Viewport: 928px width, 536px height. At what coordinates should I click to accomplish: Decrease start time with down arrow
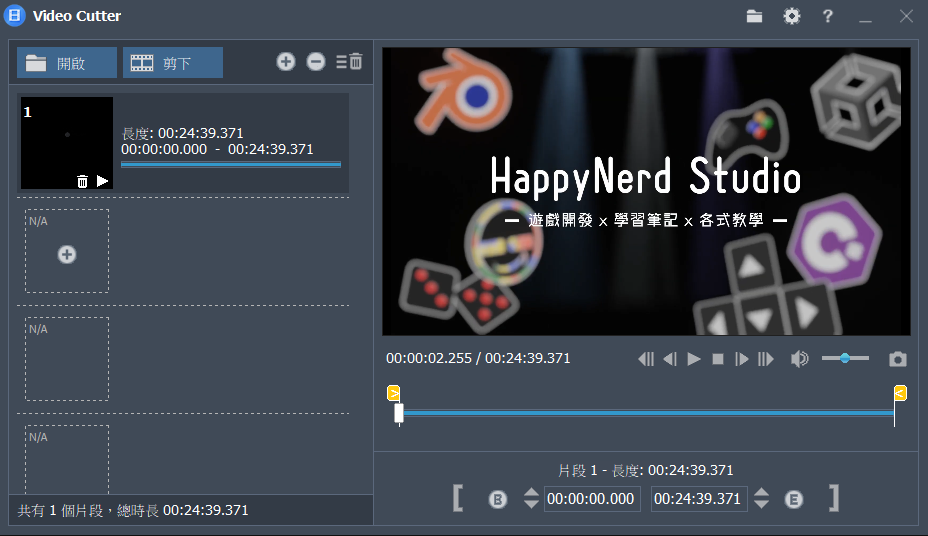pos(531,503)
